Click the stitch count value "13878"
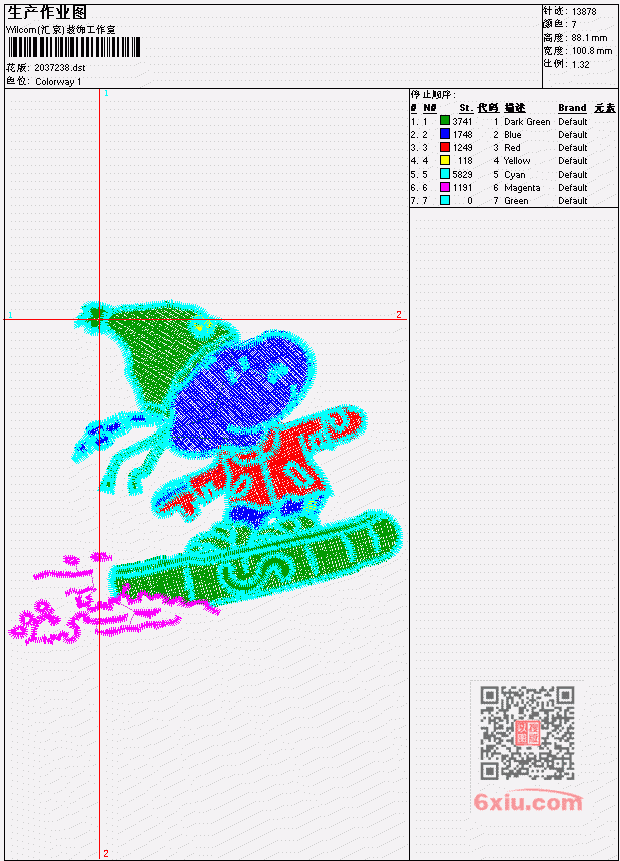This screenshot has height=861, width=620. [x=584, y=12]
